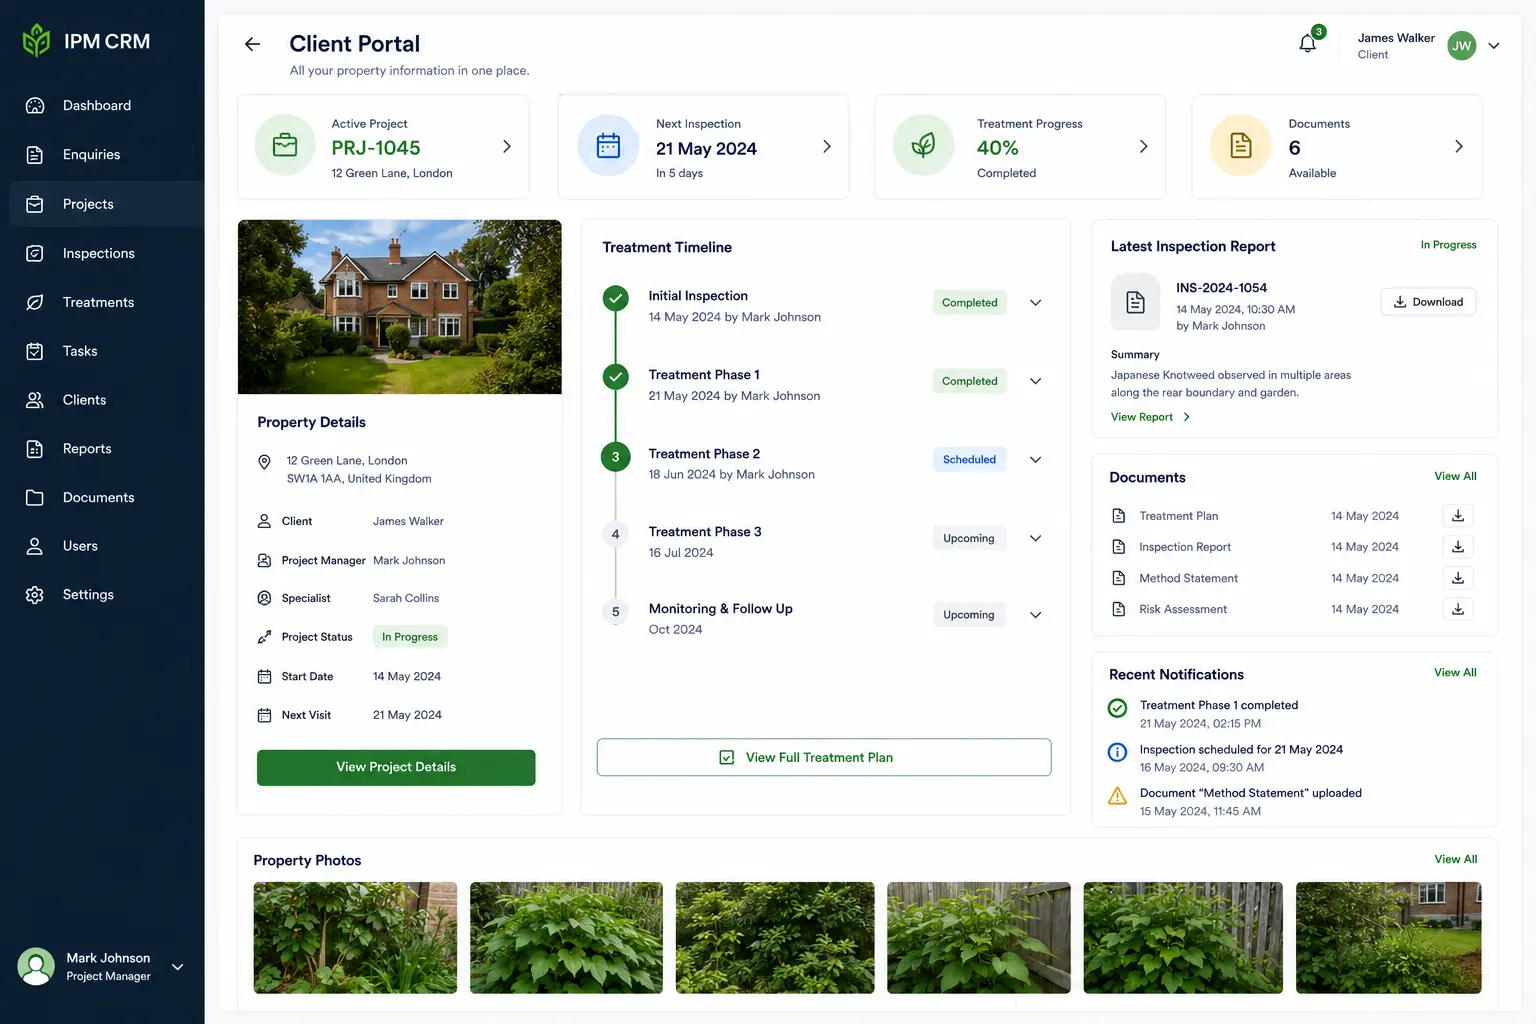Click the Scheduled badge on Treatment Phase 2
Screen dimensions: 1536x1024
click(x=969, y=460)
